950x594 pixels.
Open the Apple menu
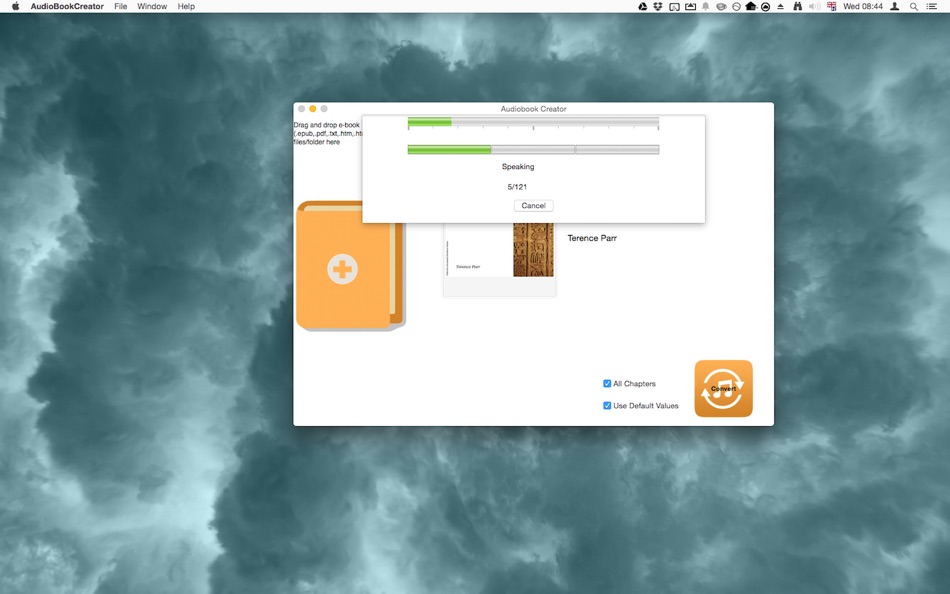[16, 6]
